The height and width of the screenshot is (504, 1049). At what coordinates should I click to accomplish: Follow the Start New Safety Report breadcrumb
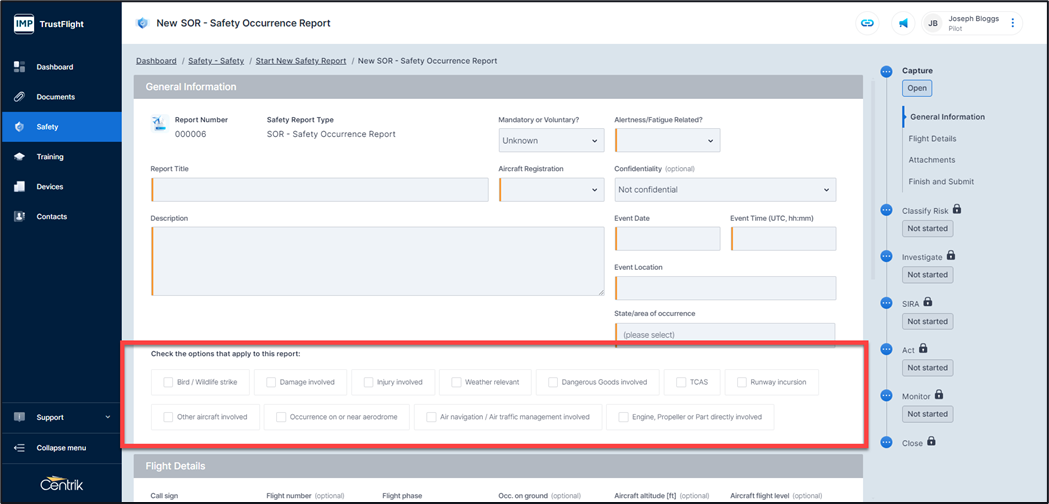301,61
